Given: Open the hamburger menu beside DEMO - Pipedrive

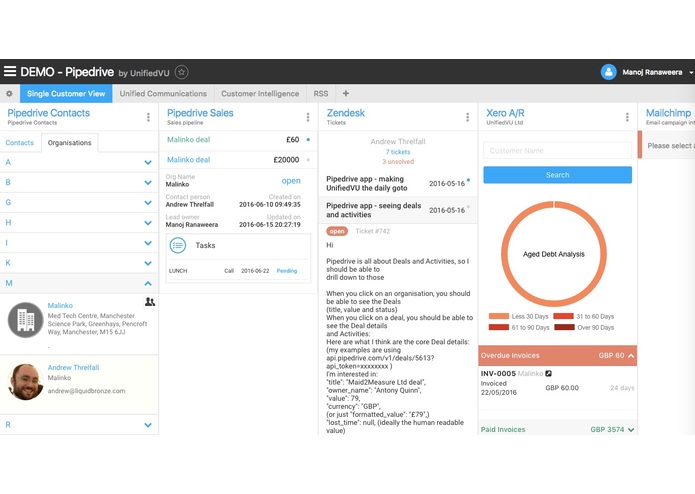Looking at the screenshot, I should tap(10, 71).
